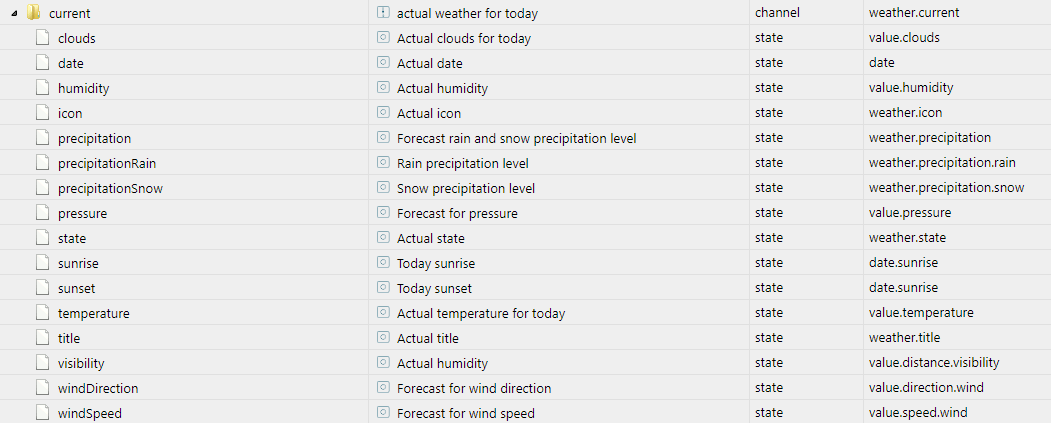Click channel icon next to actual weather for today
The height and width of the screenshot is (423, 1051).
[x=383, y=13]
